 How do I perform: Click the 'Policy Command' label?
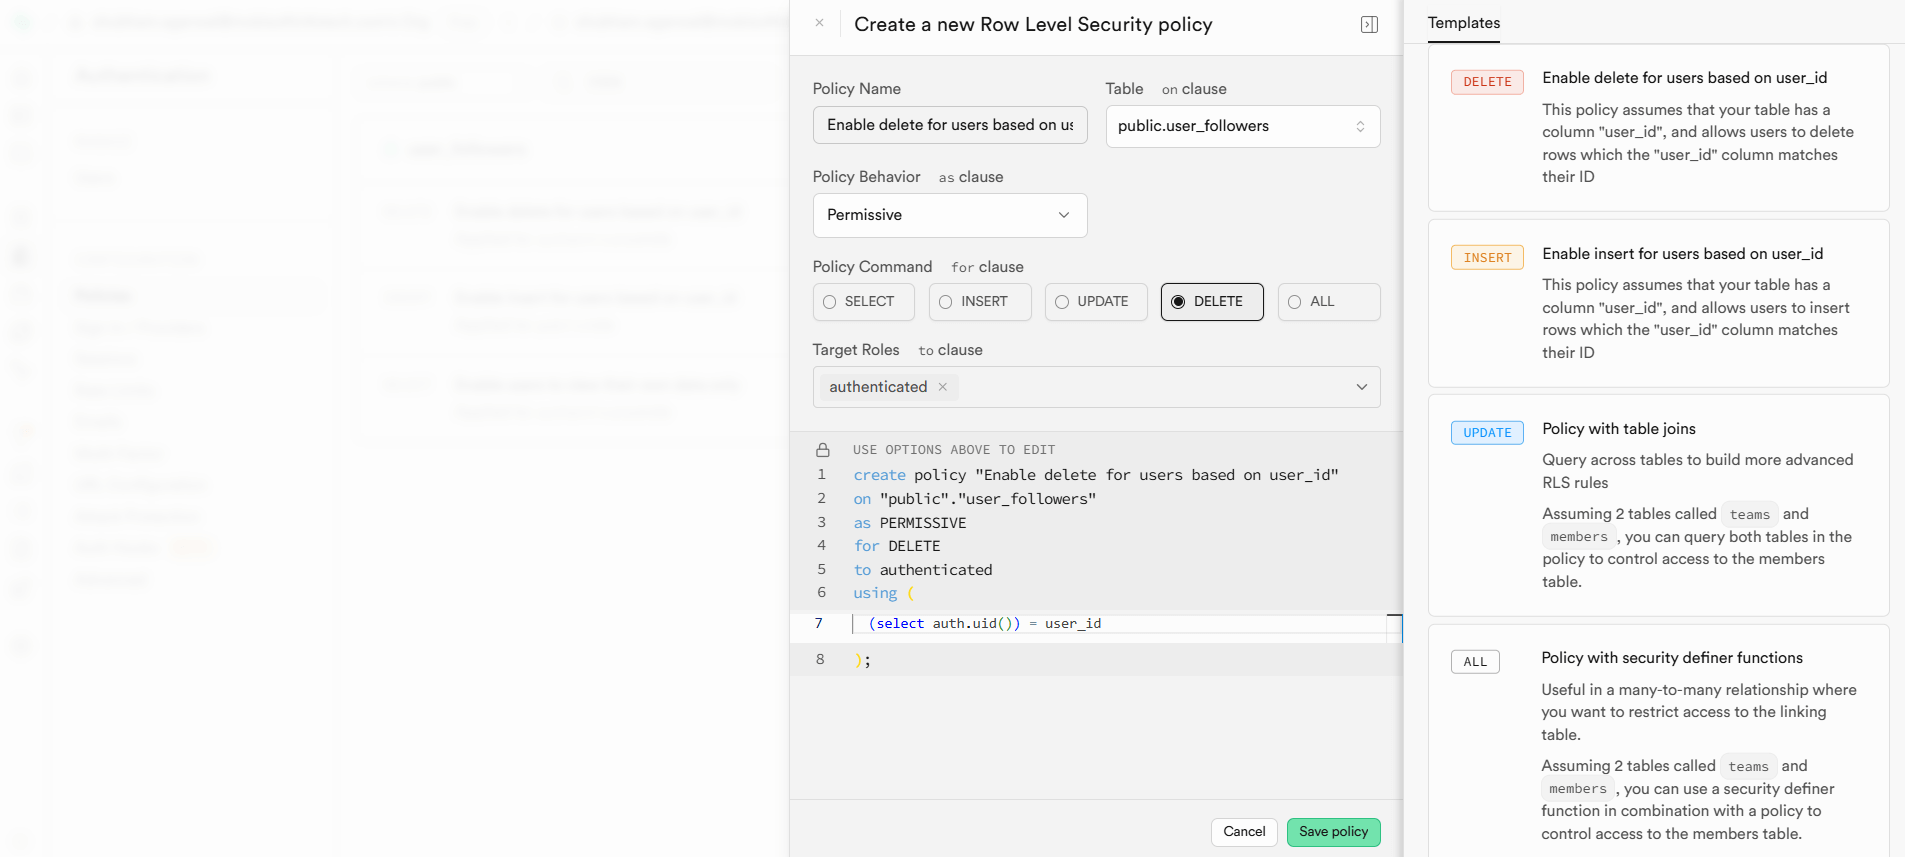(872, 267)
